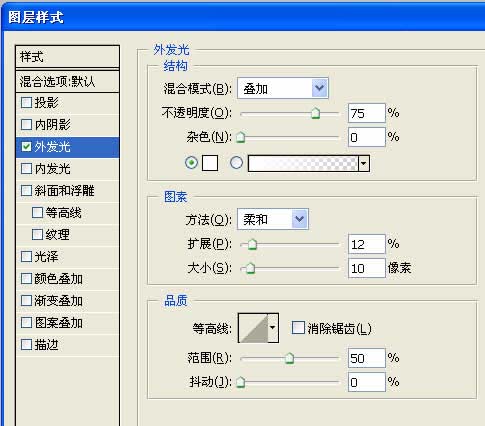The width and height of the screenshot is (485, 426).
Task: Select the 颜色叠加 row label
Action: (58, 279)
